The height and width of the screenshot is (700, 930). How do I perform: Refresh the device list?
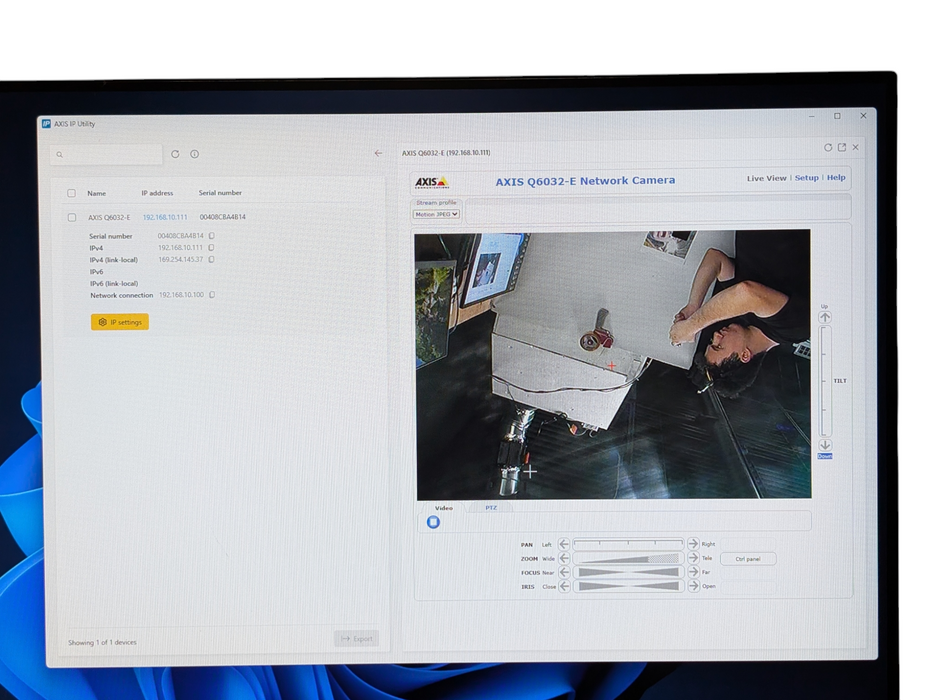click(175, 154)
